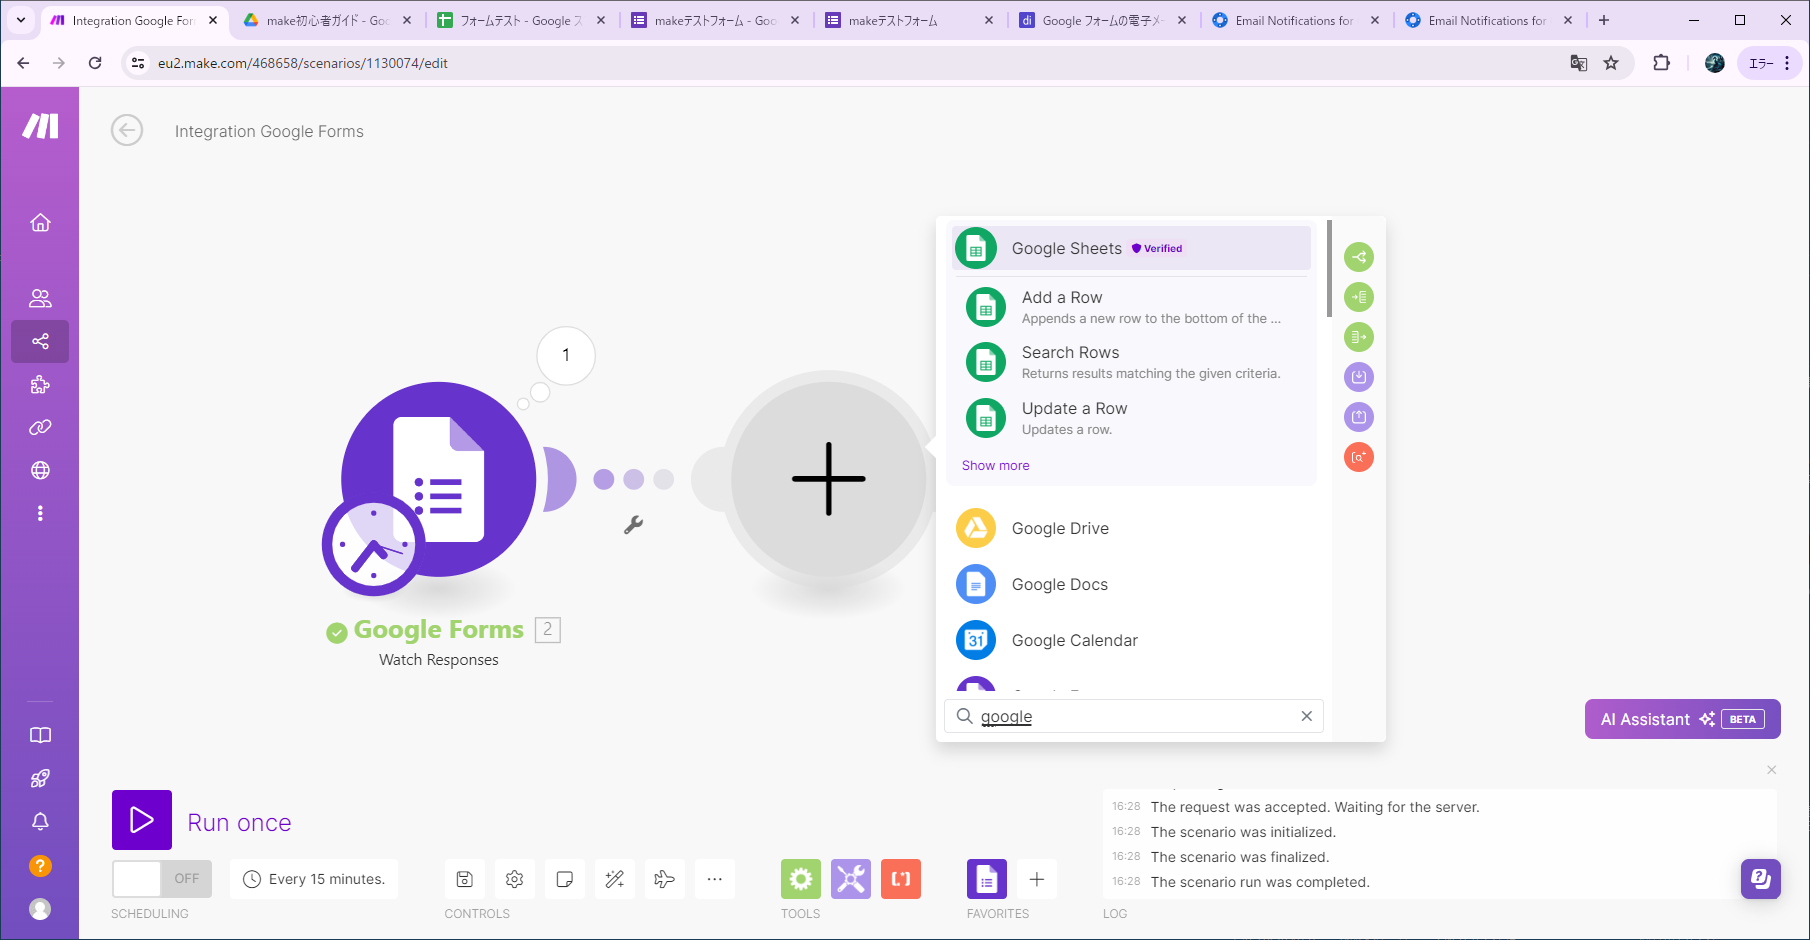
Task: Switch to make初心者ガイド Drive tab
Action: pyautogui.click(x=327, y=20)
